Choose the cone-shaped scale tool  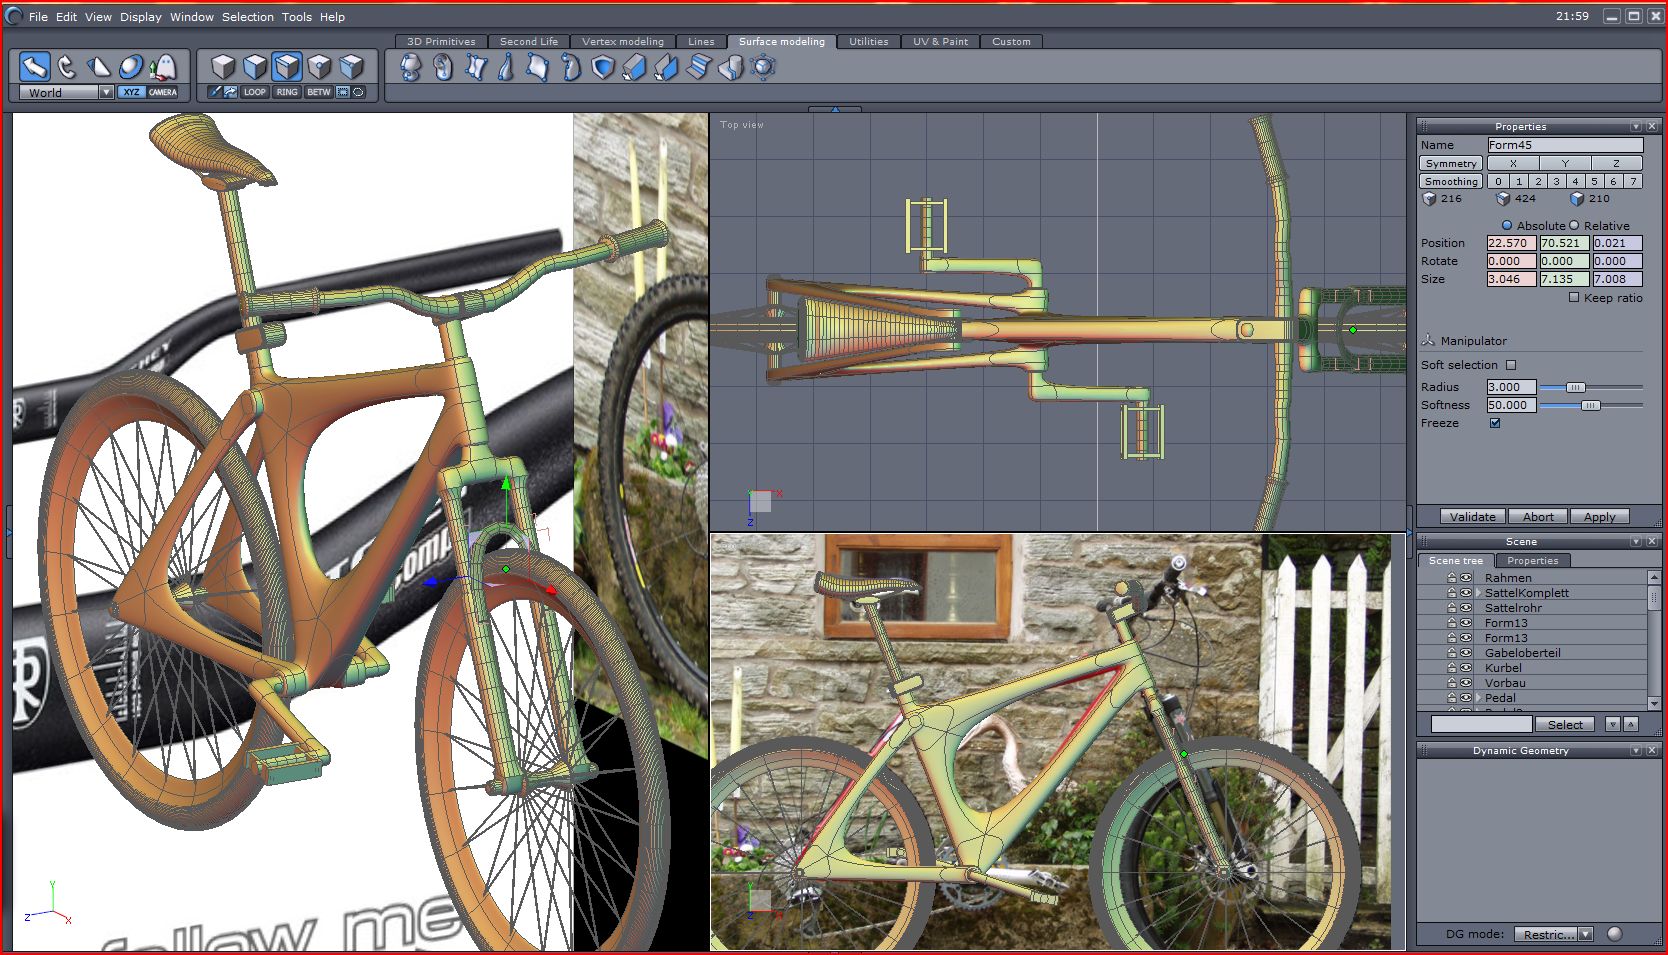click(x=99, y=67)
